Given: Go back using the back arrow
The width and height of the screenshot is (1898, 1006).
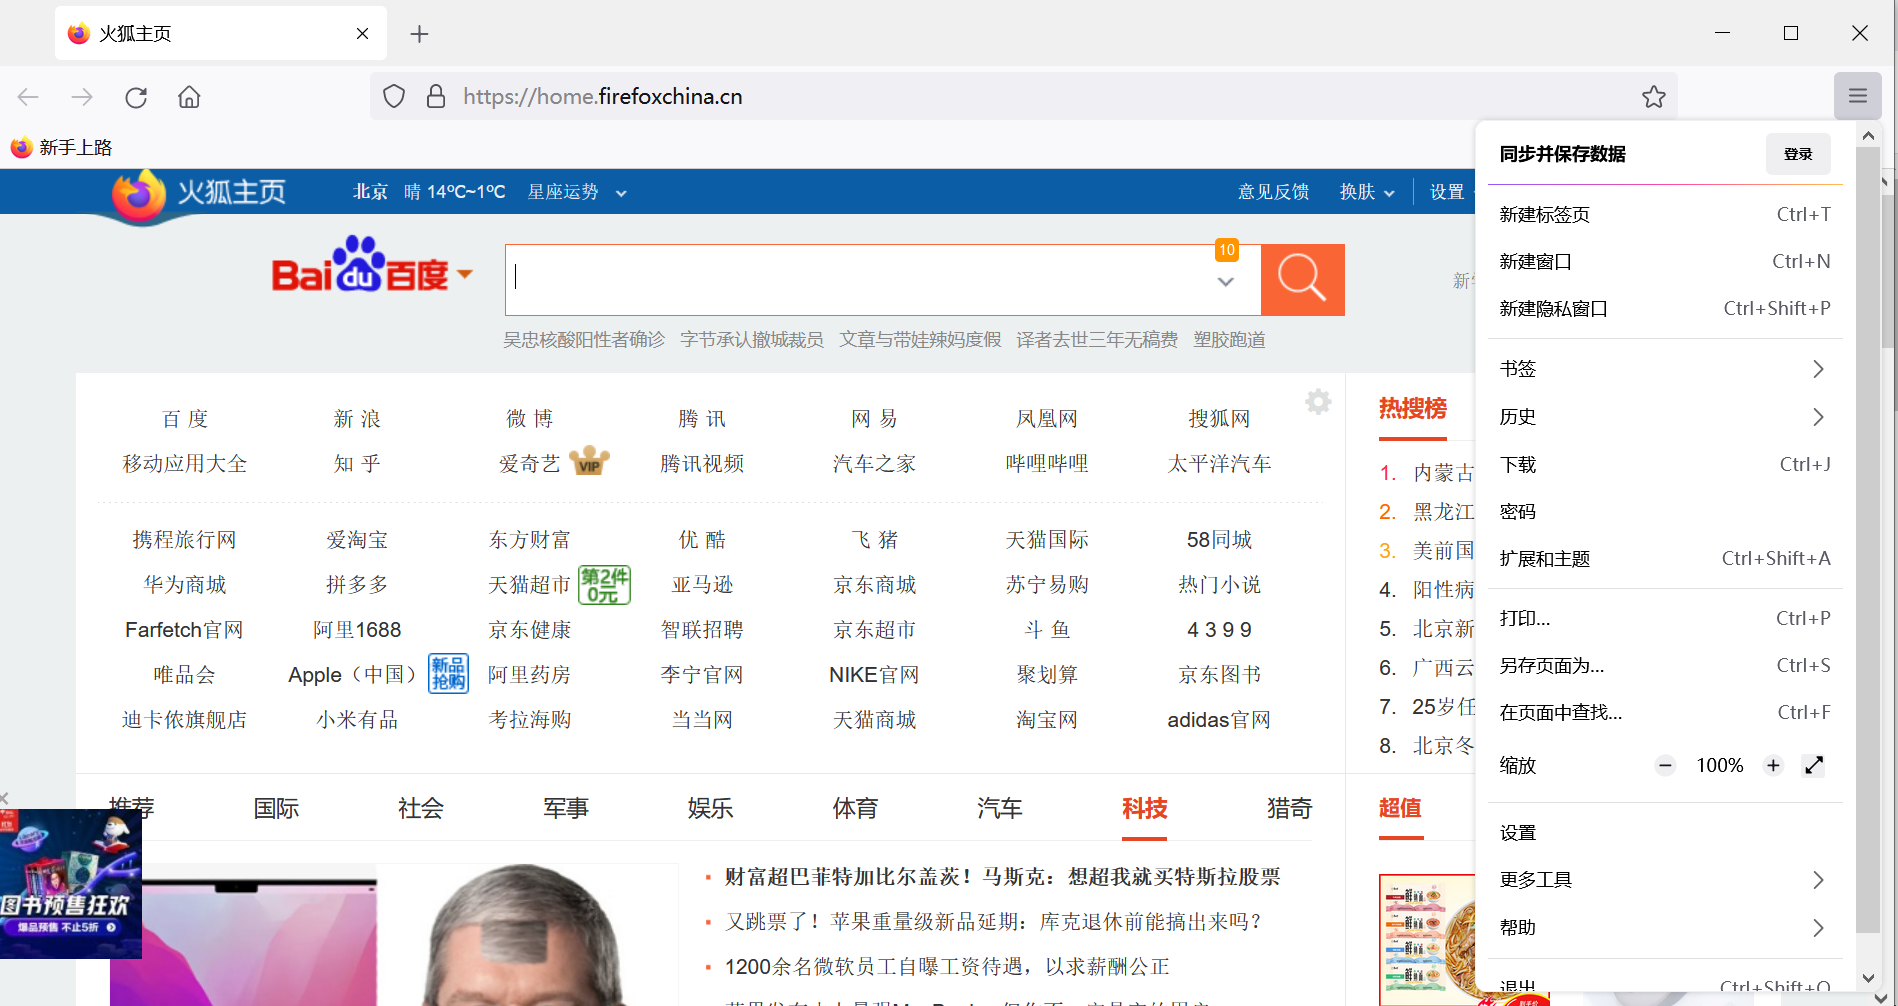Looking at the screenshot, I should coord(27,96).
